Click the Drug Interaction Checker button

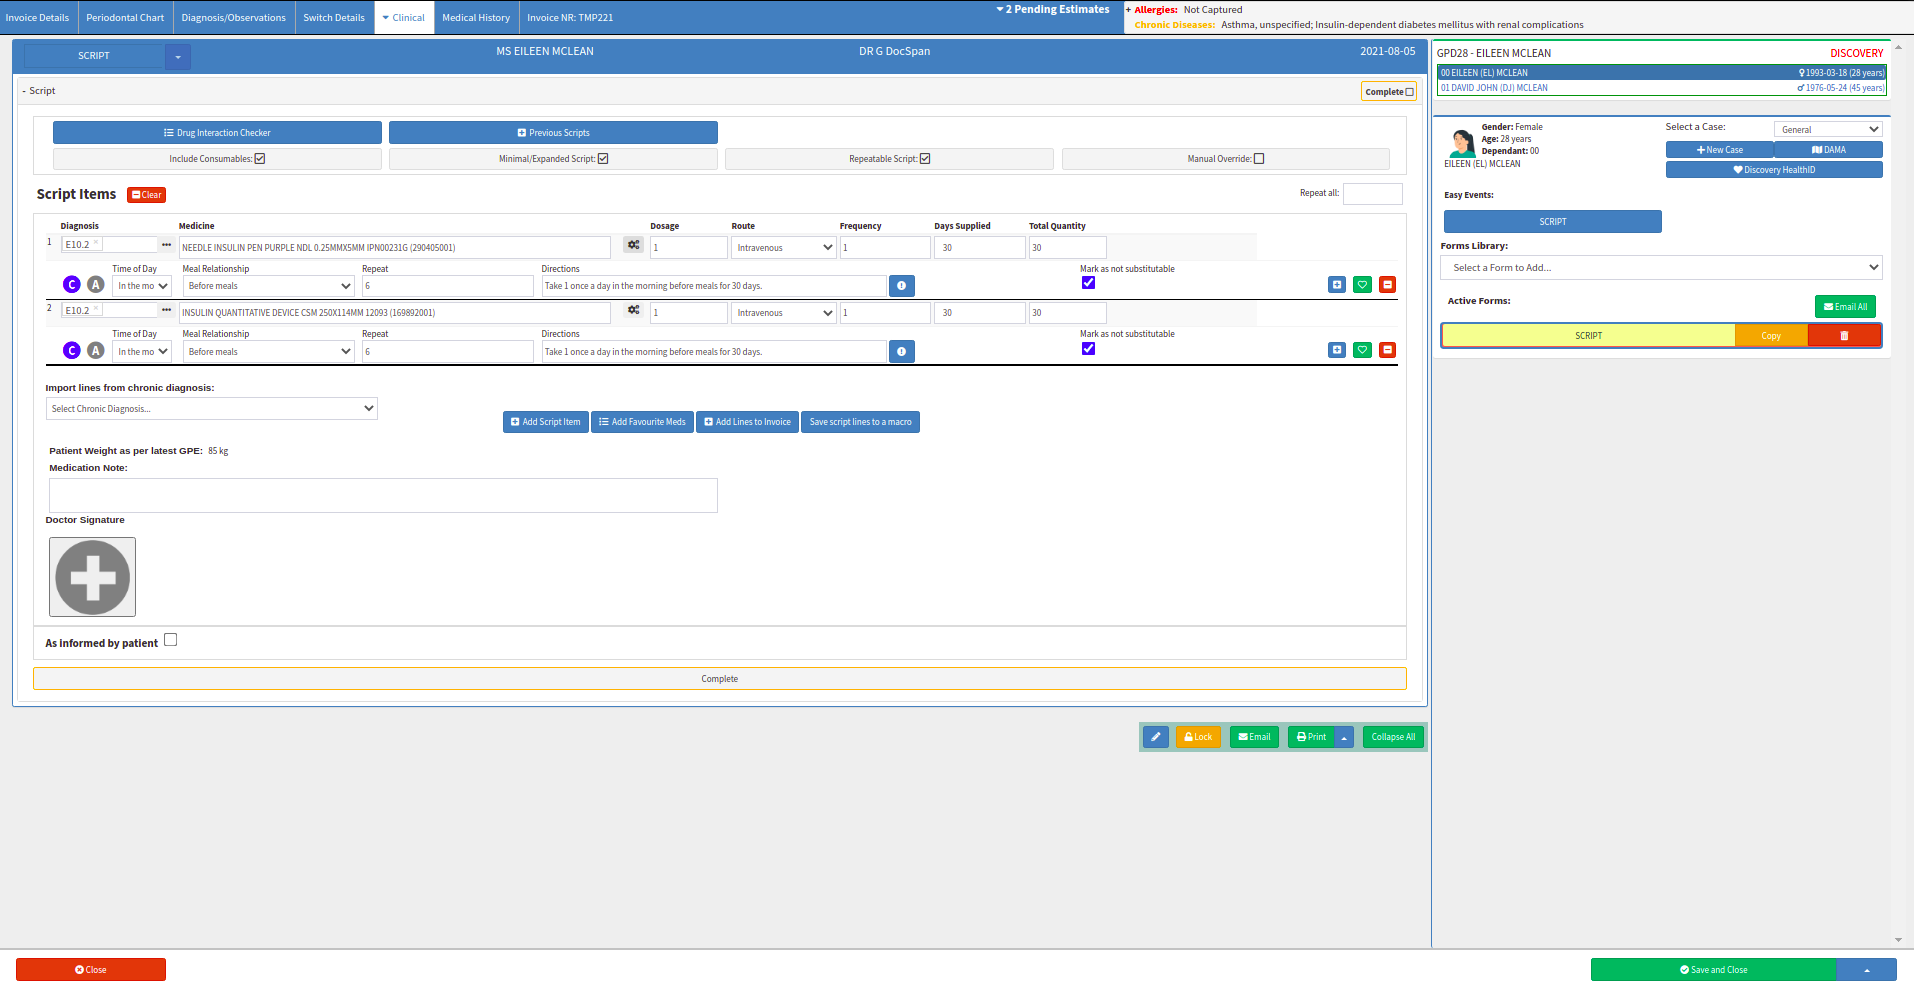(217, 133)
